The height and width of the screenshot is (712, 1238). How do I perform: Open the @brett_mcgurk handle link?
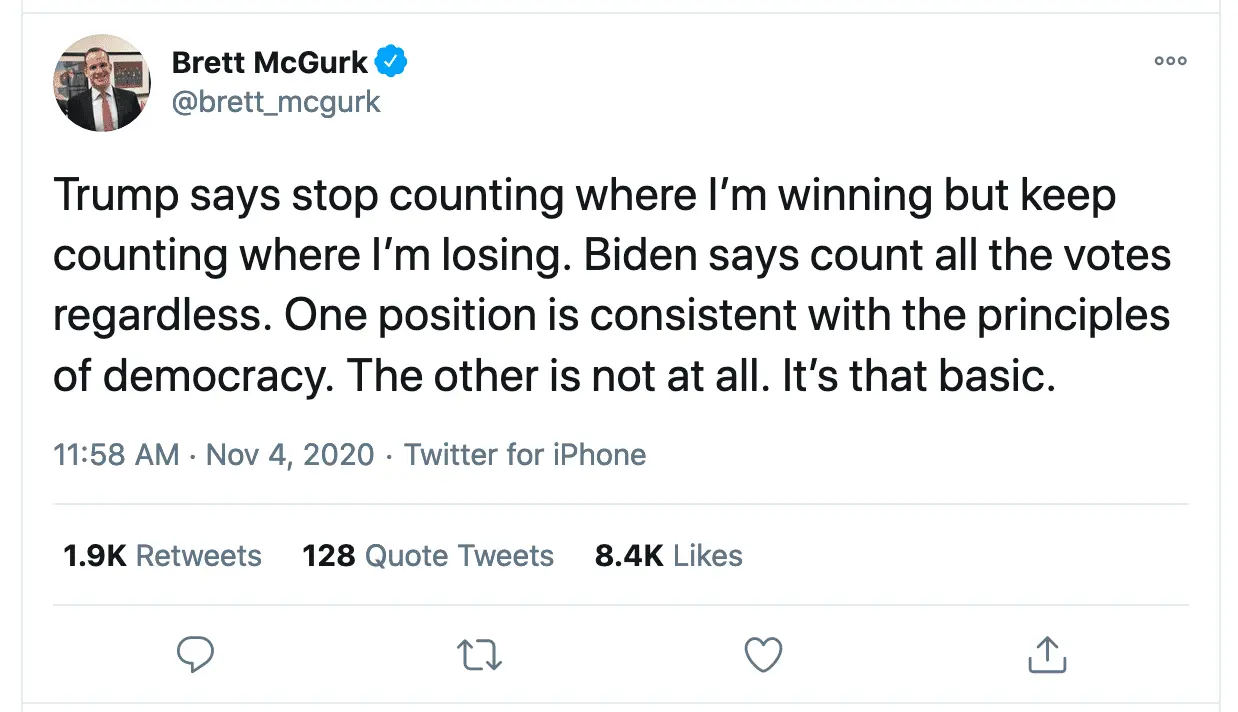tap(276, 102)
